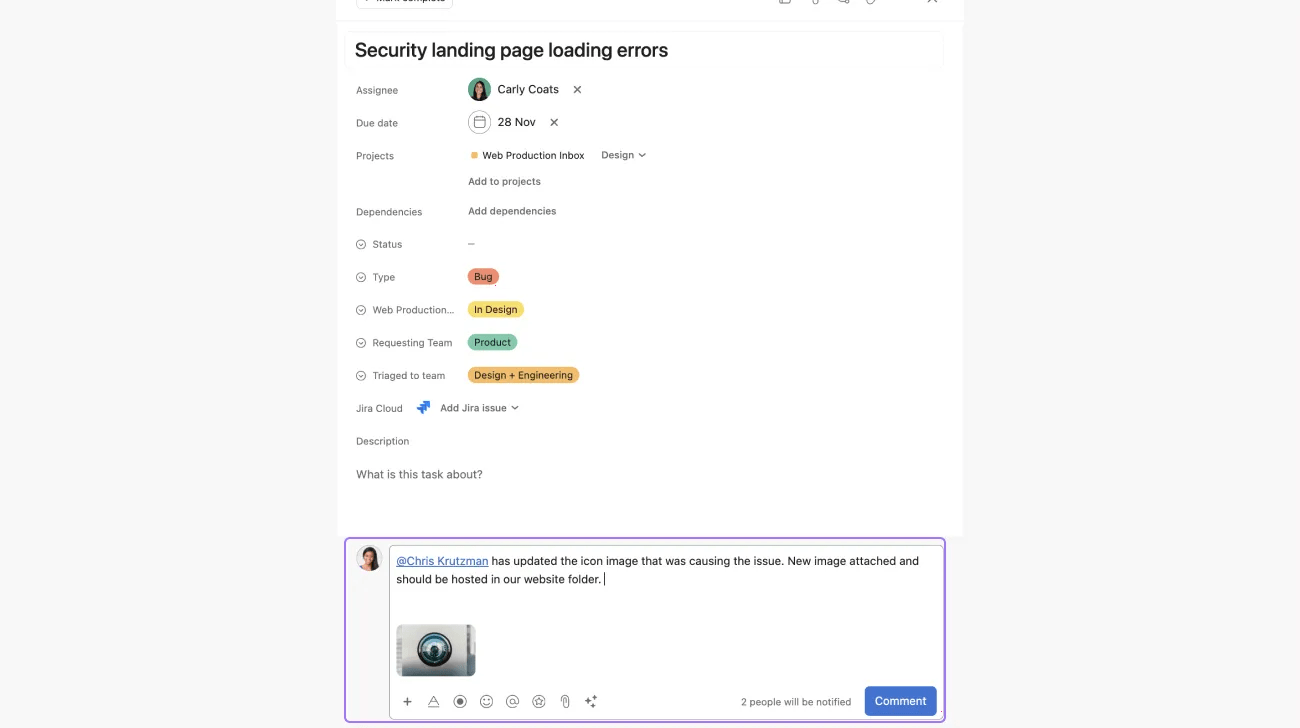The image size is (1300, 728).
Task: Attach a file using the top toolbar paperclip
Action: point(815,3)
